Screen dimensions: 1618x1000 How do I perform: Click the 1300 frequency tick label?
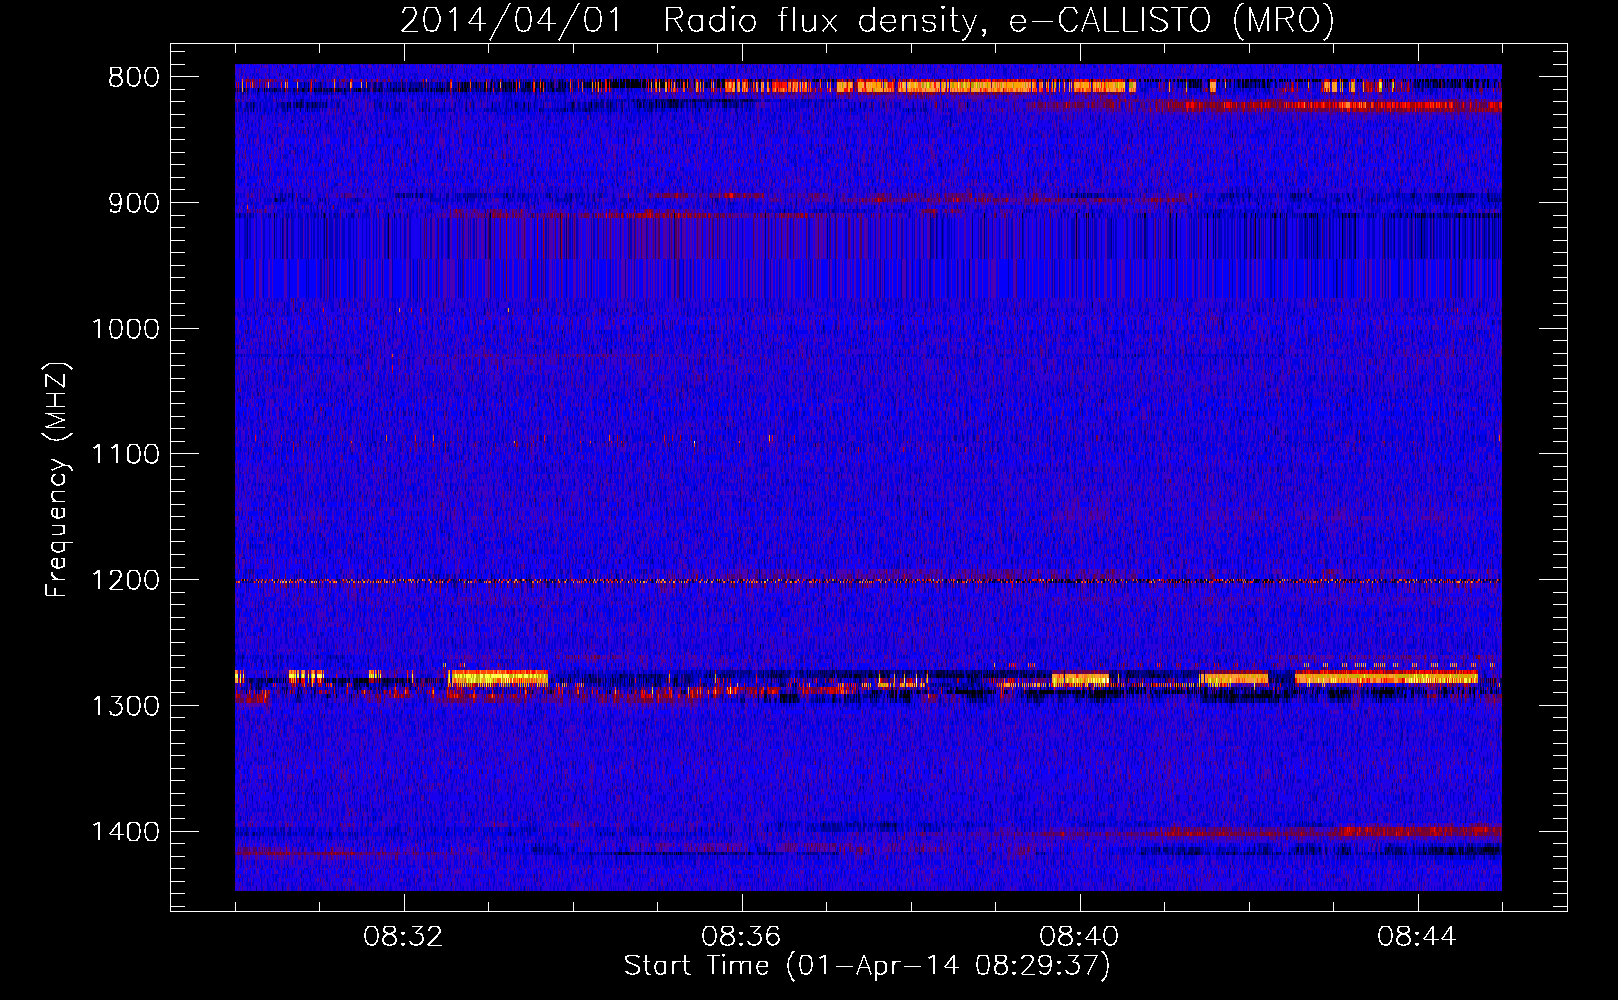(125, 706)
